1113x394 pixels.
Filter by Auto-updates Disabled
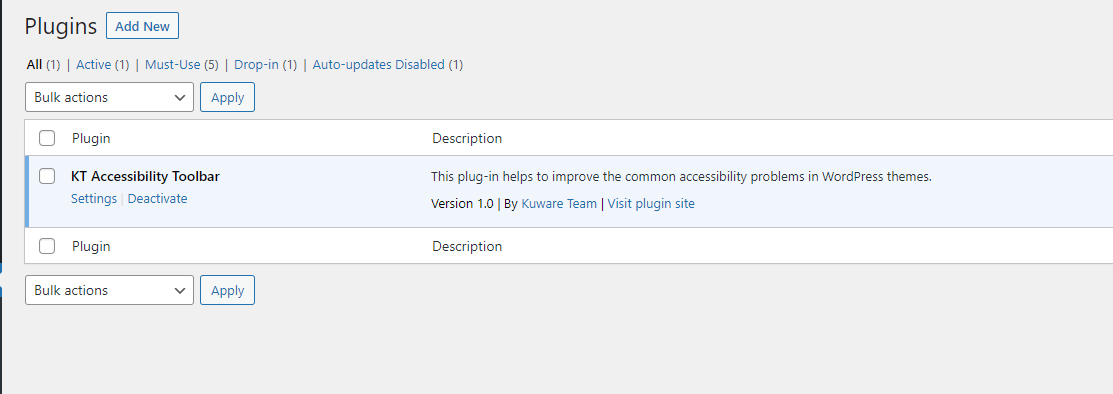(x=378, y=65)
